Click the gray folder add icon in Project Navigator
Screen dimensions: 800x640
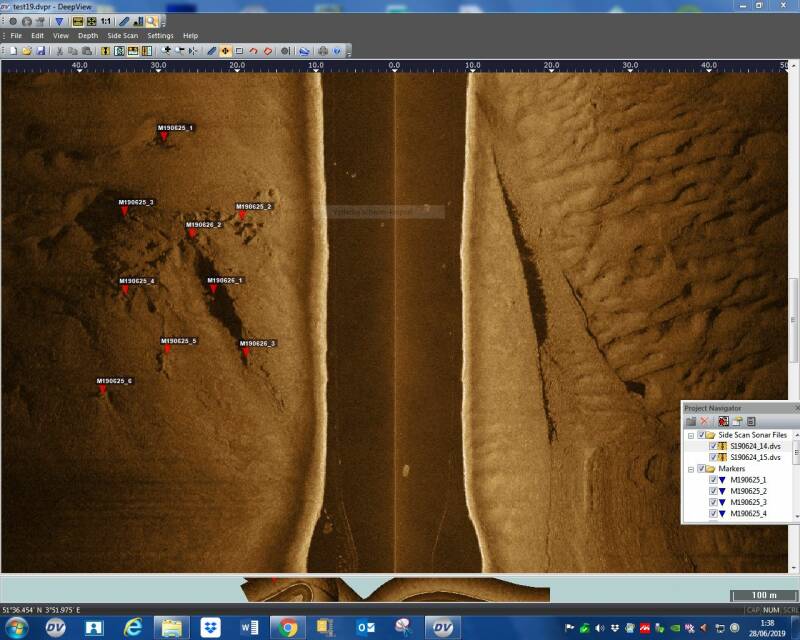point(691,421)
